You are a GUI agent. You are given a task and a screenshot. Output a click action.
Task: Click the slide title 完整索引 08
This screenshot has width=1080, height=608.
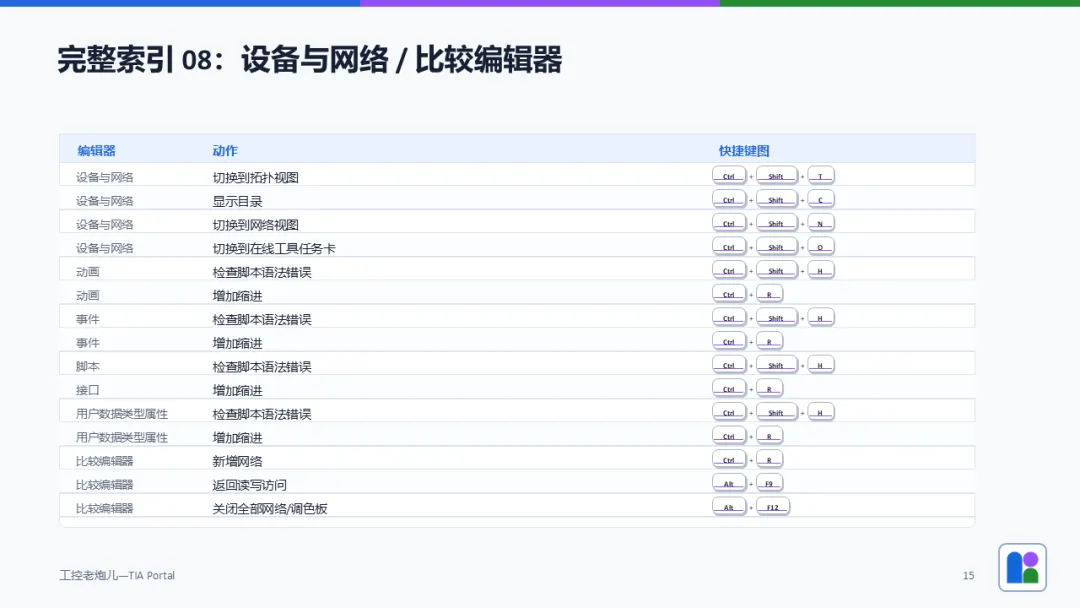point(310,59)
